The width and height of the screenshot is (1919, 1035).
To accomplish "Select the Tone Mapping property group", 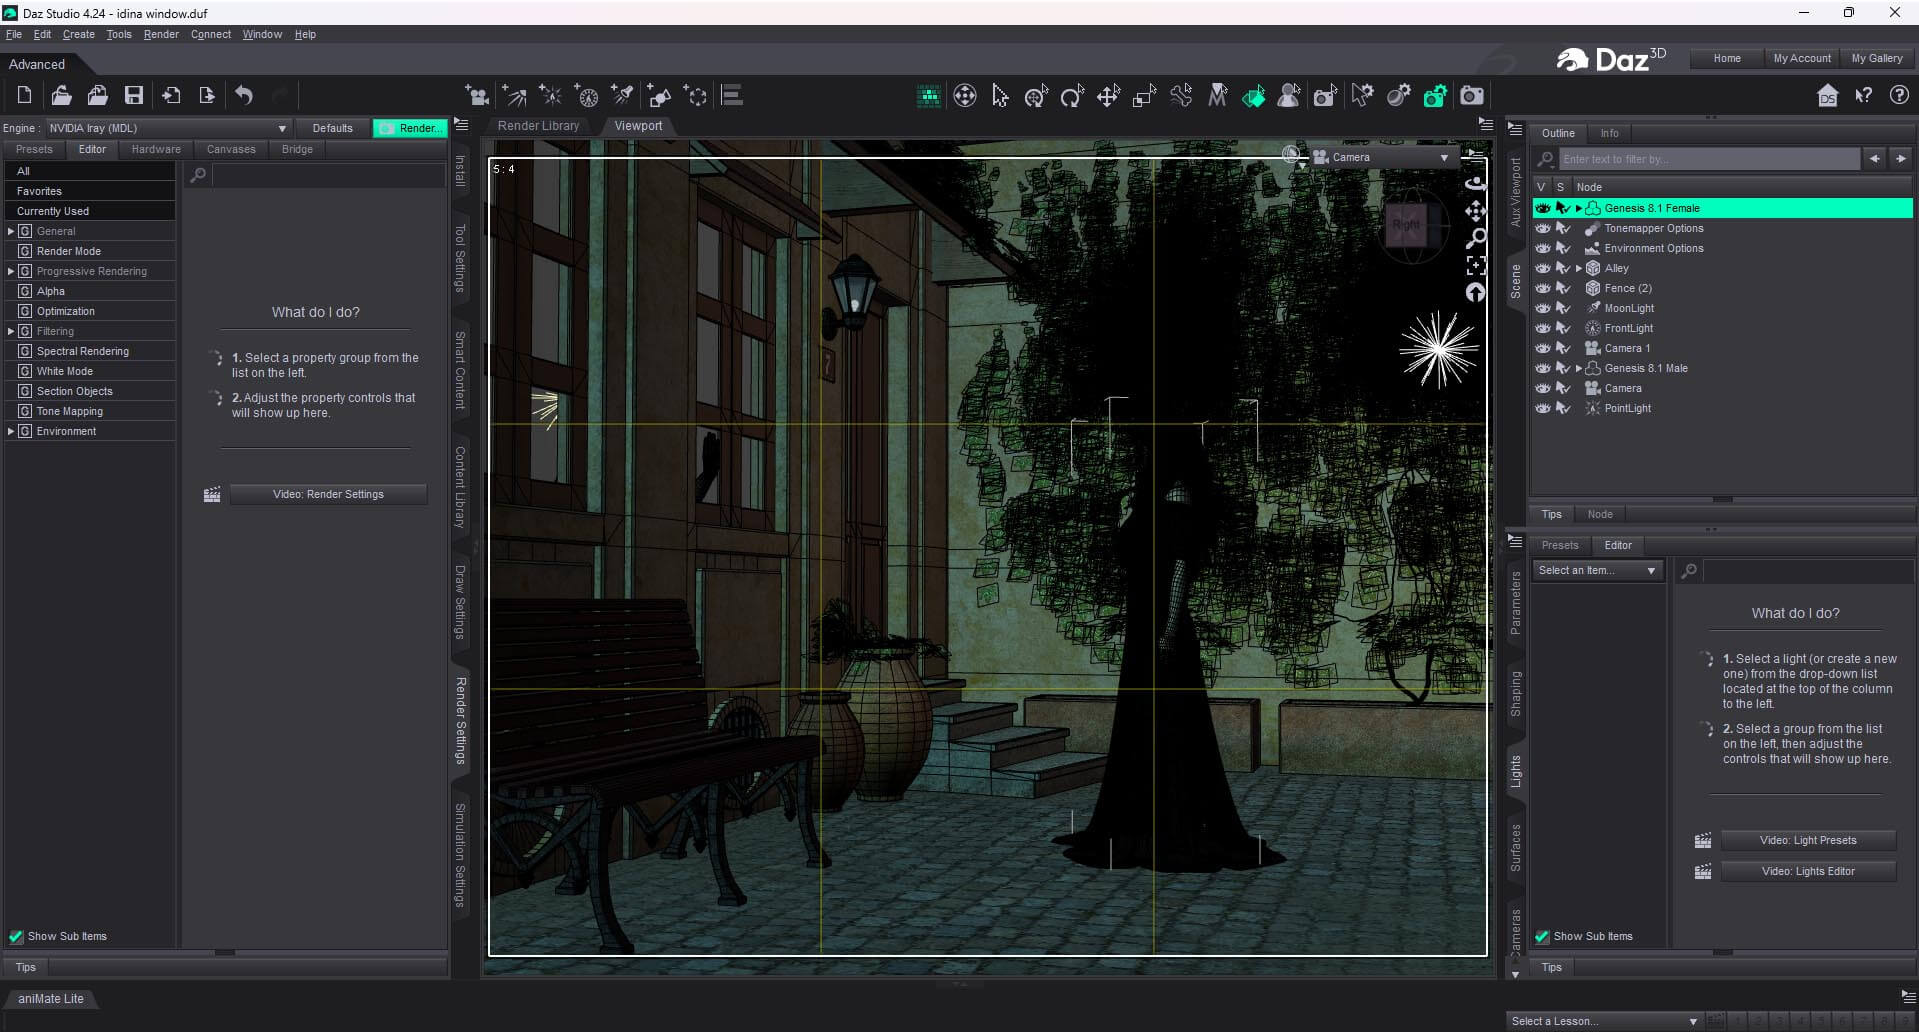I will coord(90,411).
